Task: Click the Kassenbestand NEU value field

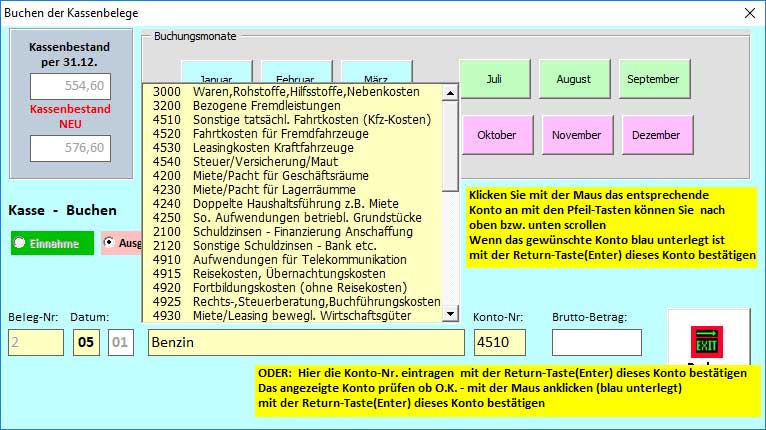Action: (70, 148)
